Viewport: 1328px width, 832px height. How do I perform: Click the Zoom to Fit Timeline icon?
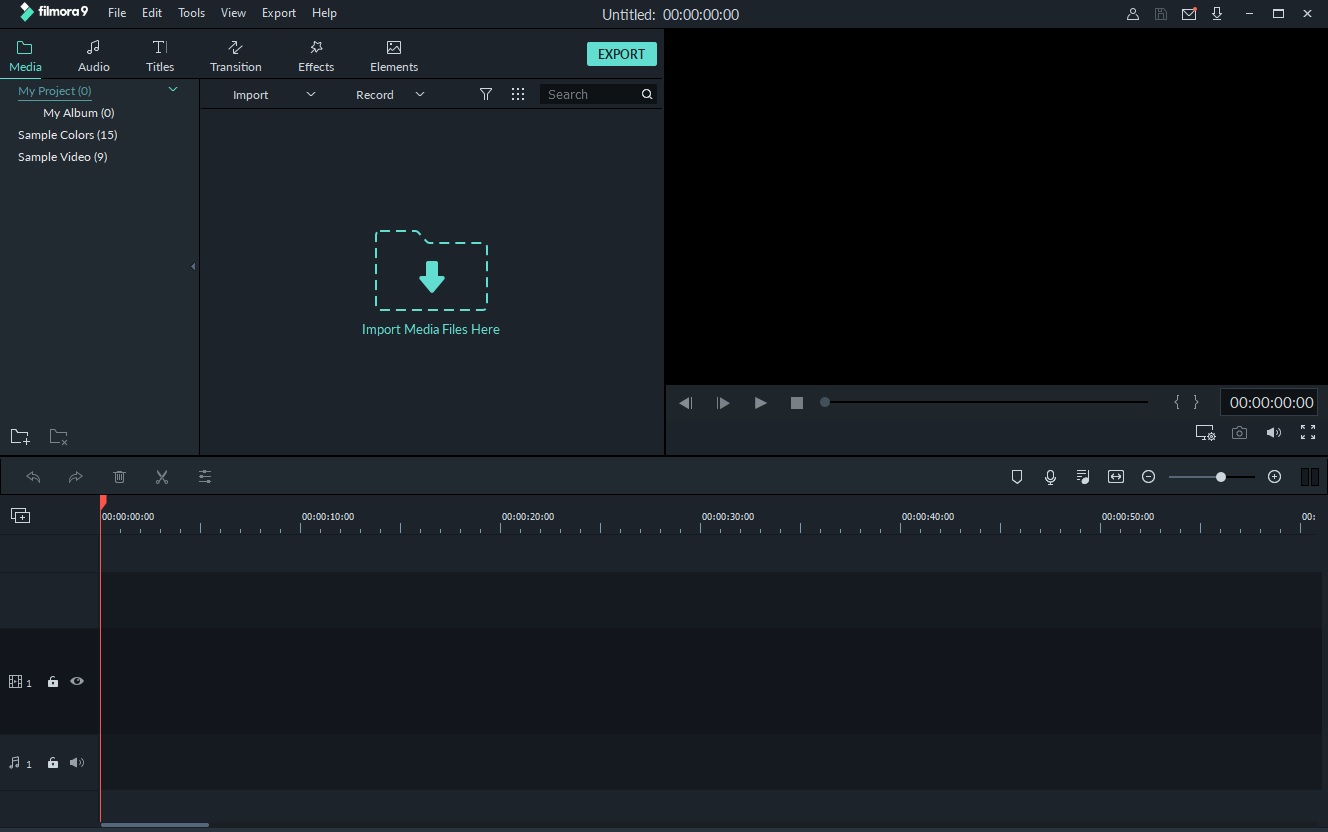pyautogui.click(x=1116, y=477)
